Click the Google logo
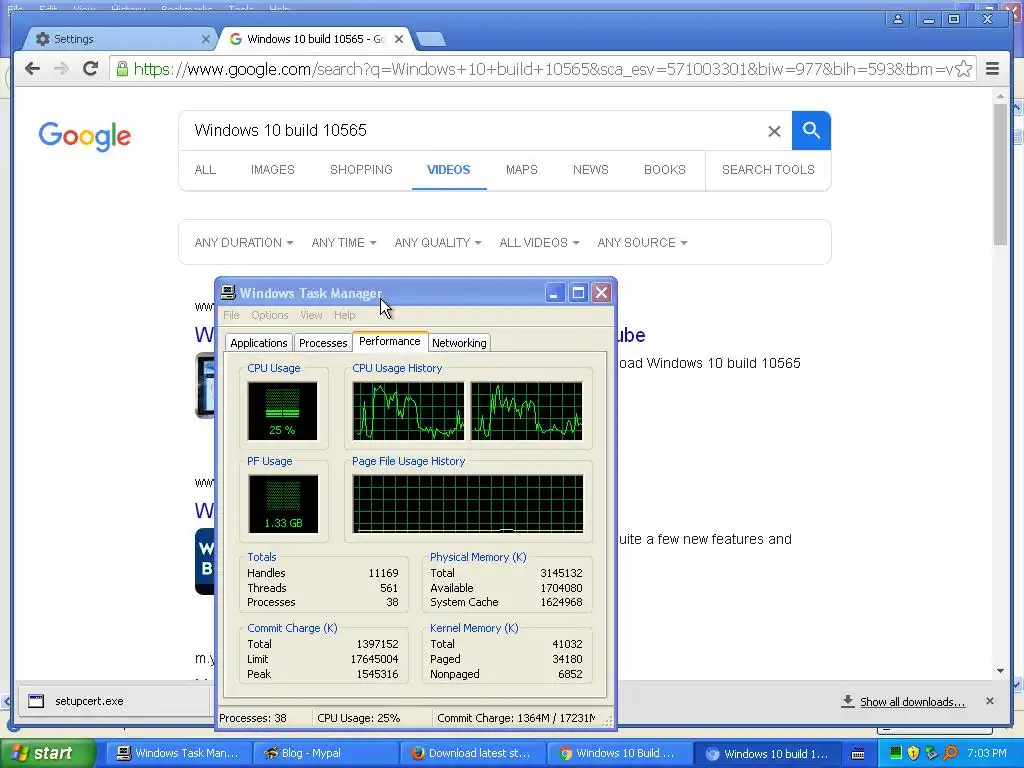 (x=84, y=136)
